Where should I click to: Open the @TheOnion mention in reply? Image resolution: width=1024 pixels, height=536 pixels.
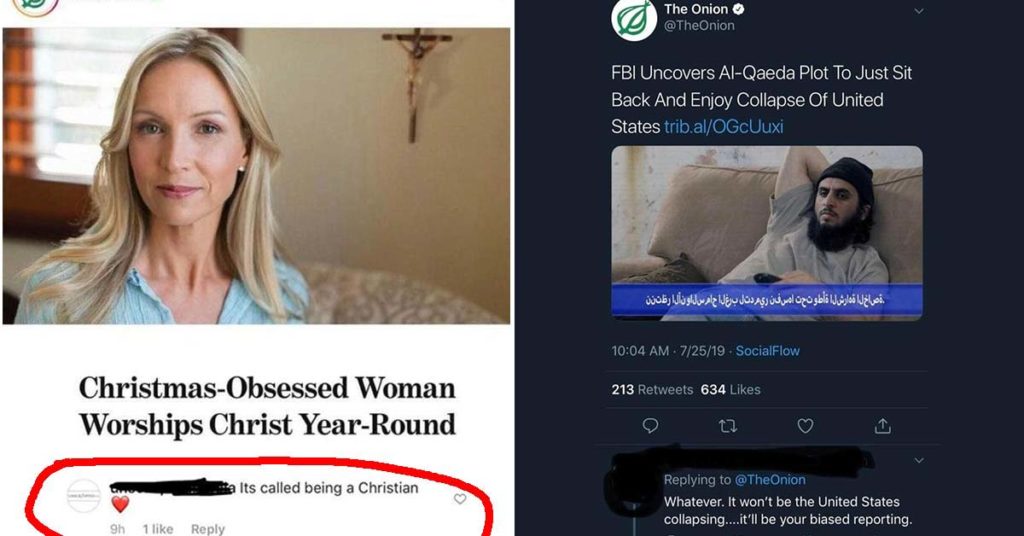click(770, 480)
